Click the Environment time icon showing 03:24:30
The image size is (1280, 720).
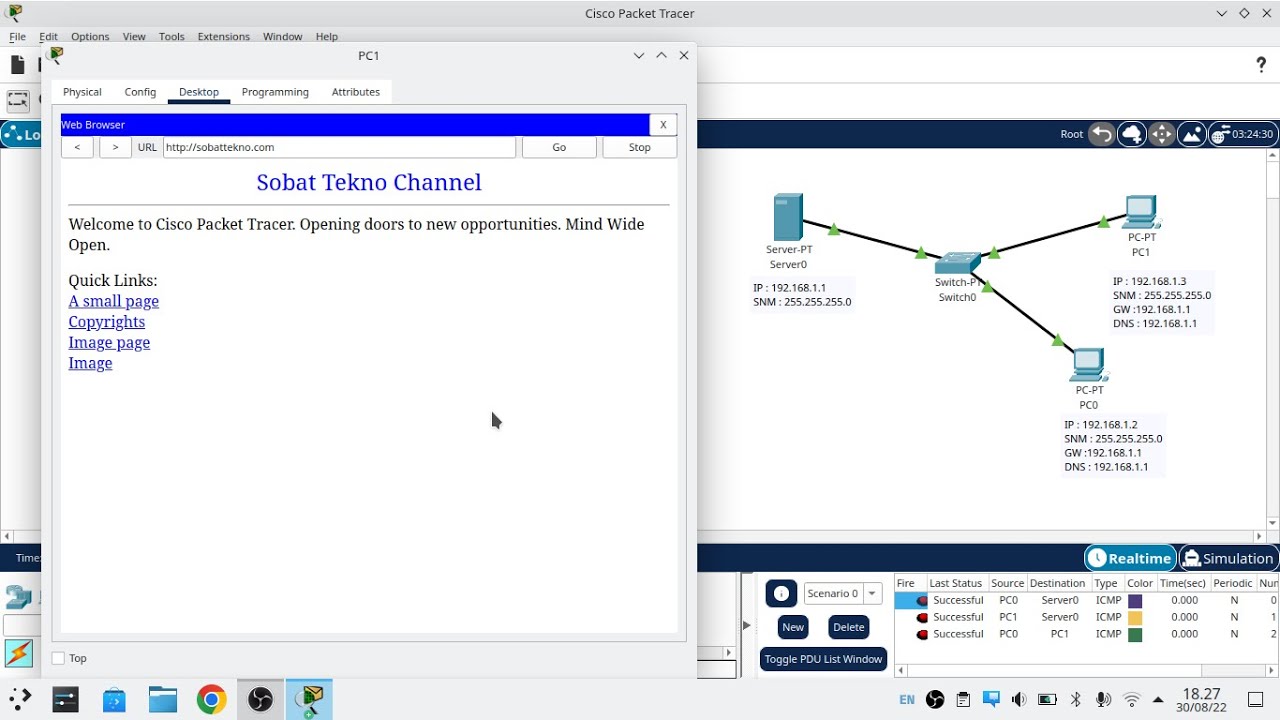pos(1242,134)
